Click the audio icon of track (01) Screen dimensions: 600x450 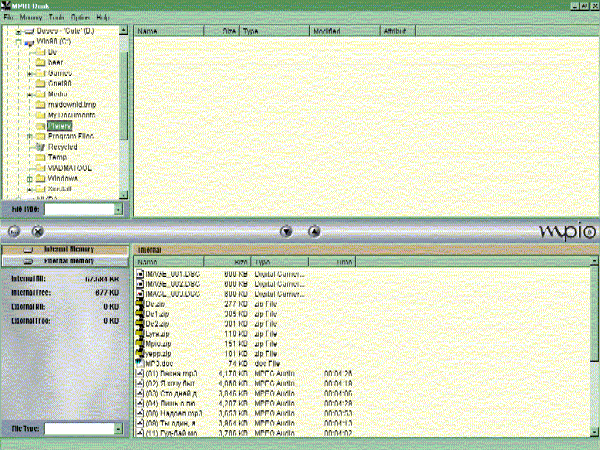point(140,373)
